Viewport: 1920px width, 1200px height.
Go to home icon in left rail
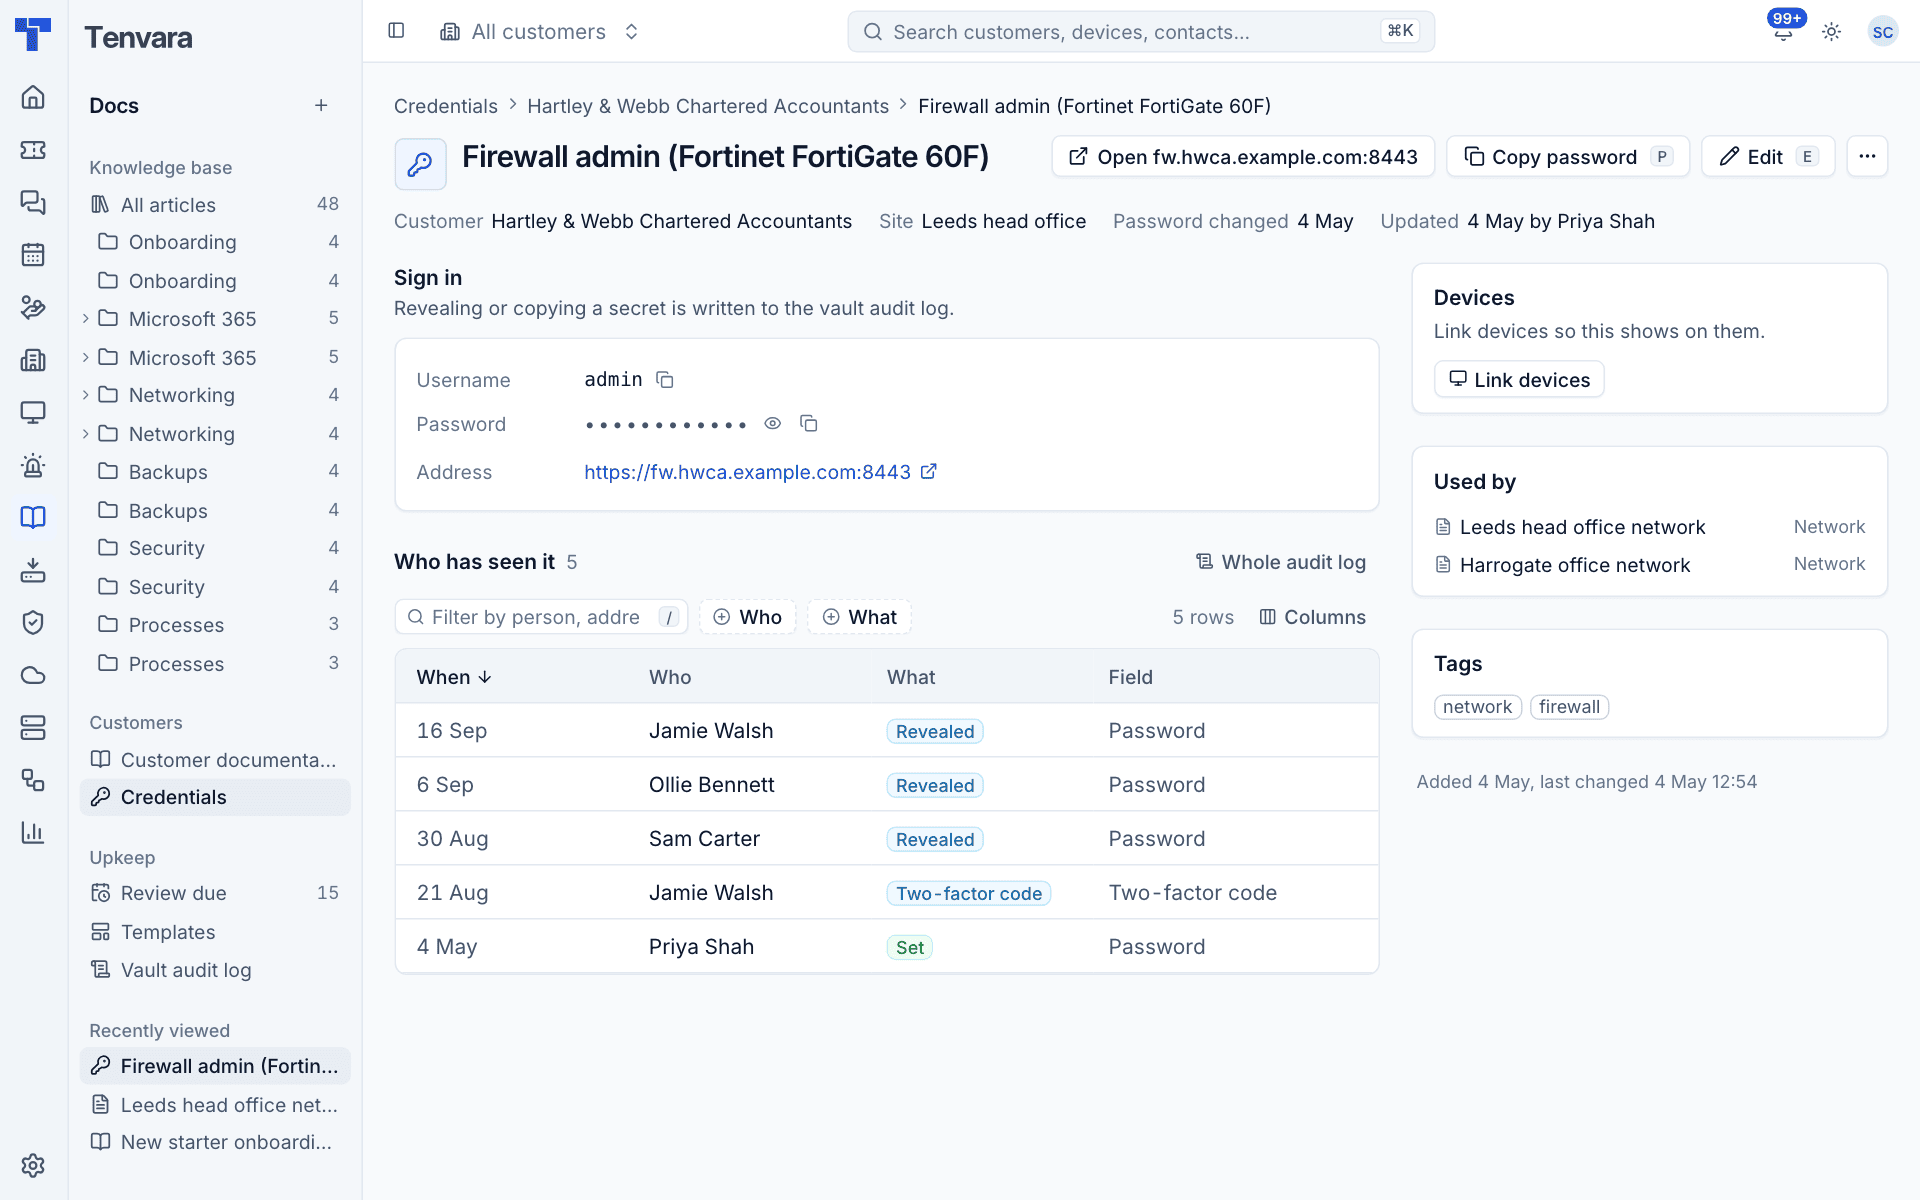click(x=33, y=97)
